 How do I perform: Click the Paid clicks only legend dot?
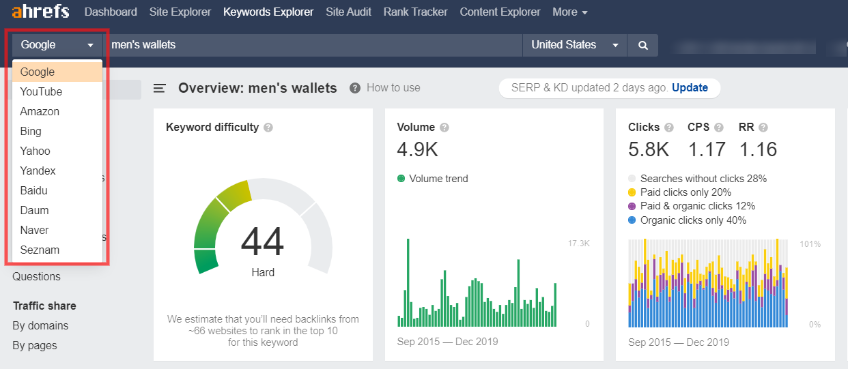pos(632,193)
